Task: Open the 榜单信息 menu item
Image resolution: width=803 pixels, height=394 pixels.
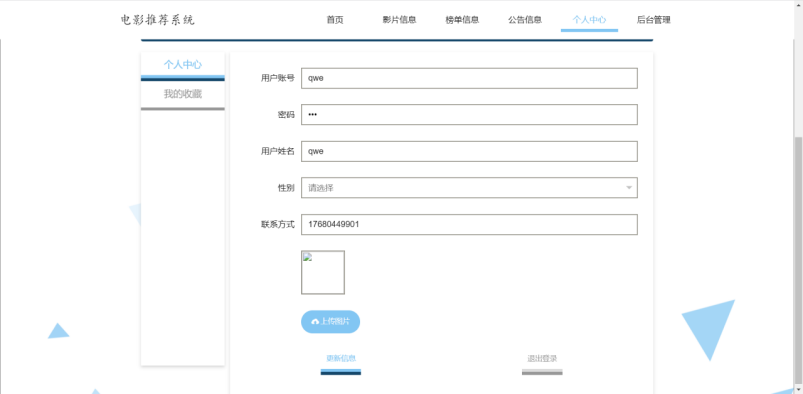Action: [462, 20]
